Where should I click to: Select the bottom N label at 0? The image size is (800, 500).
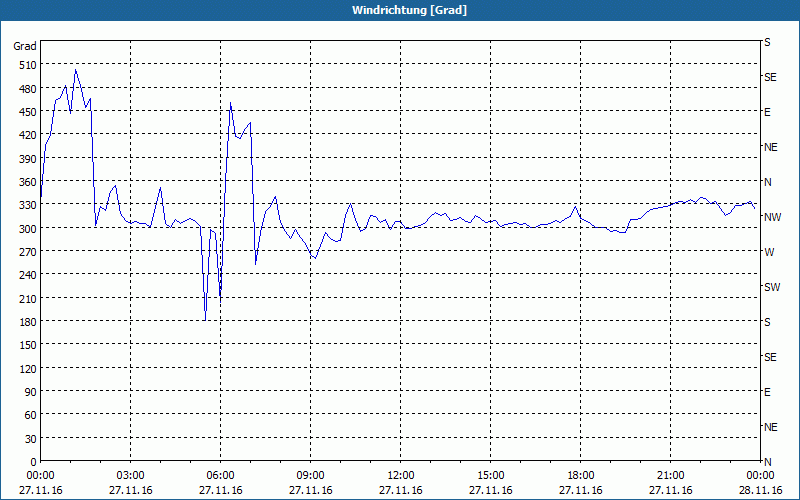pyautogui.click(x=767, y=462)
